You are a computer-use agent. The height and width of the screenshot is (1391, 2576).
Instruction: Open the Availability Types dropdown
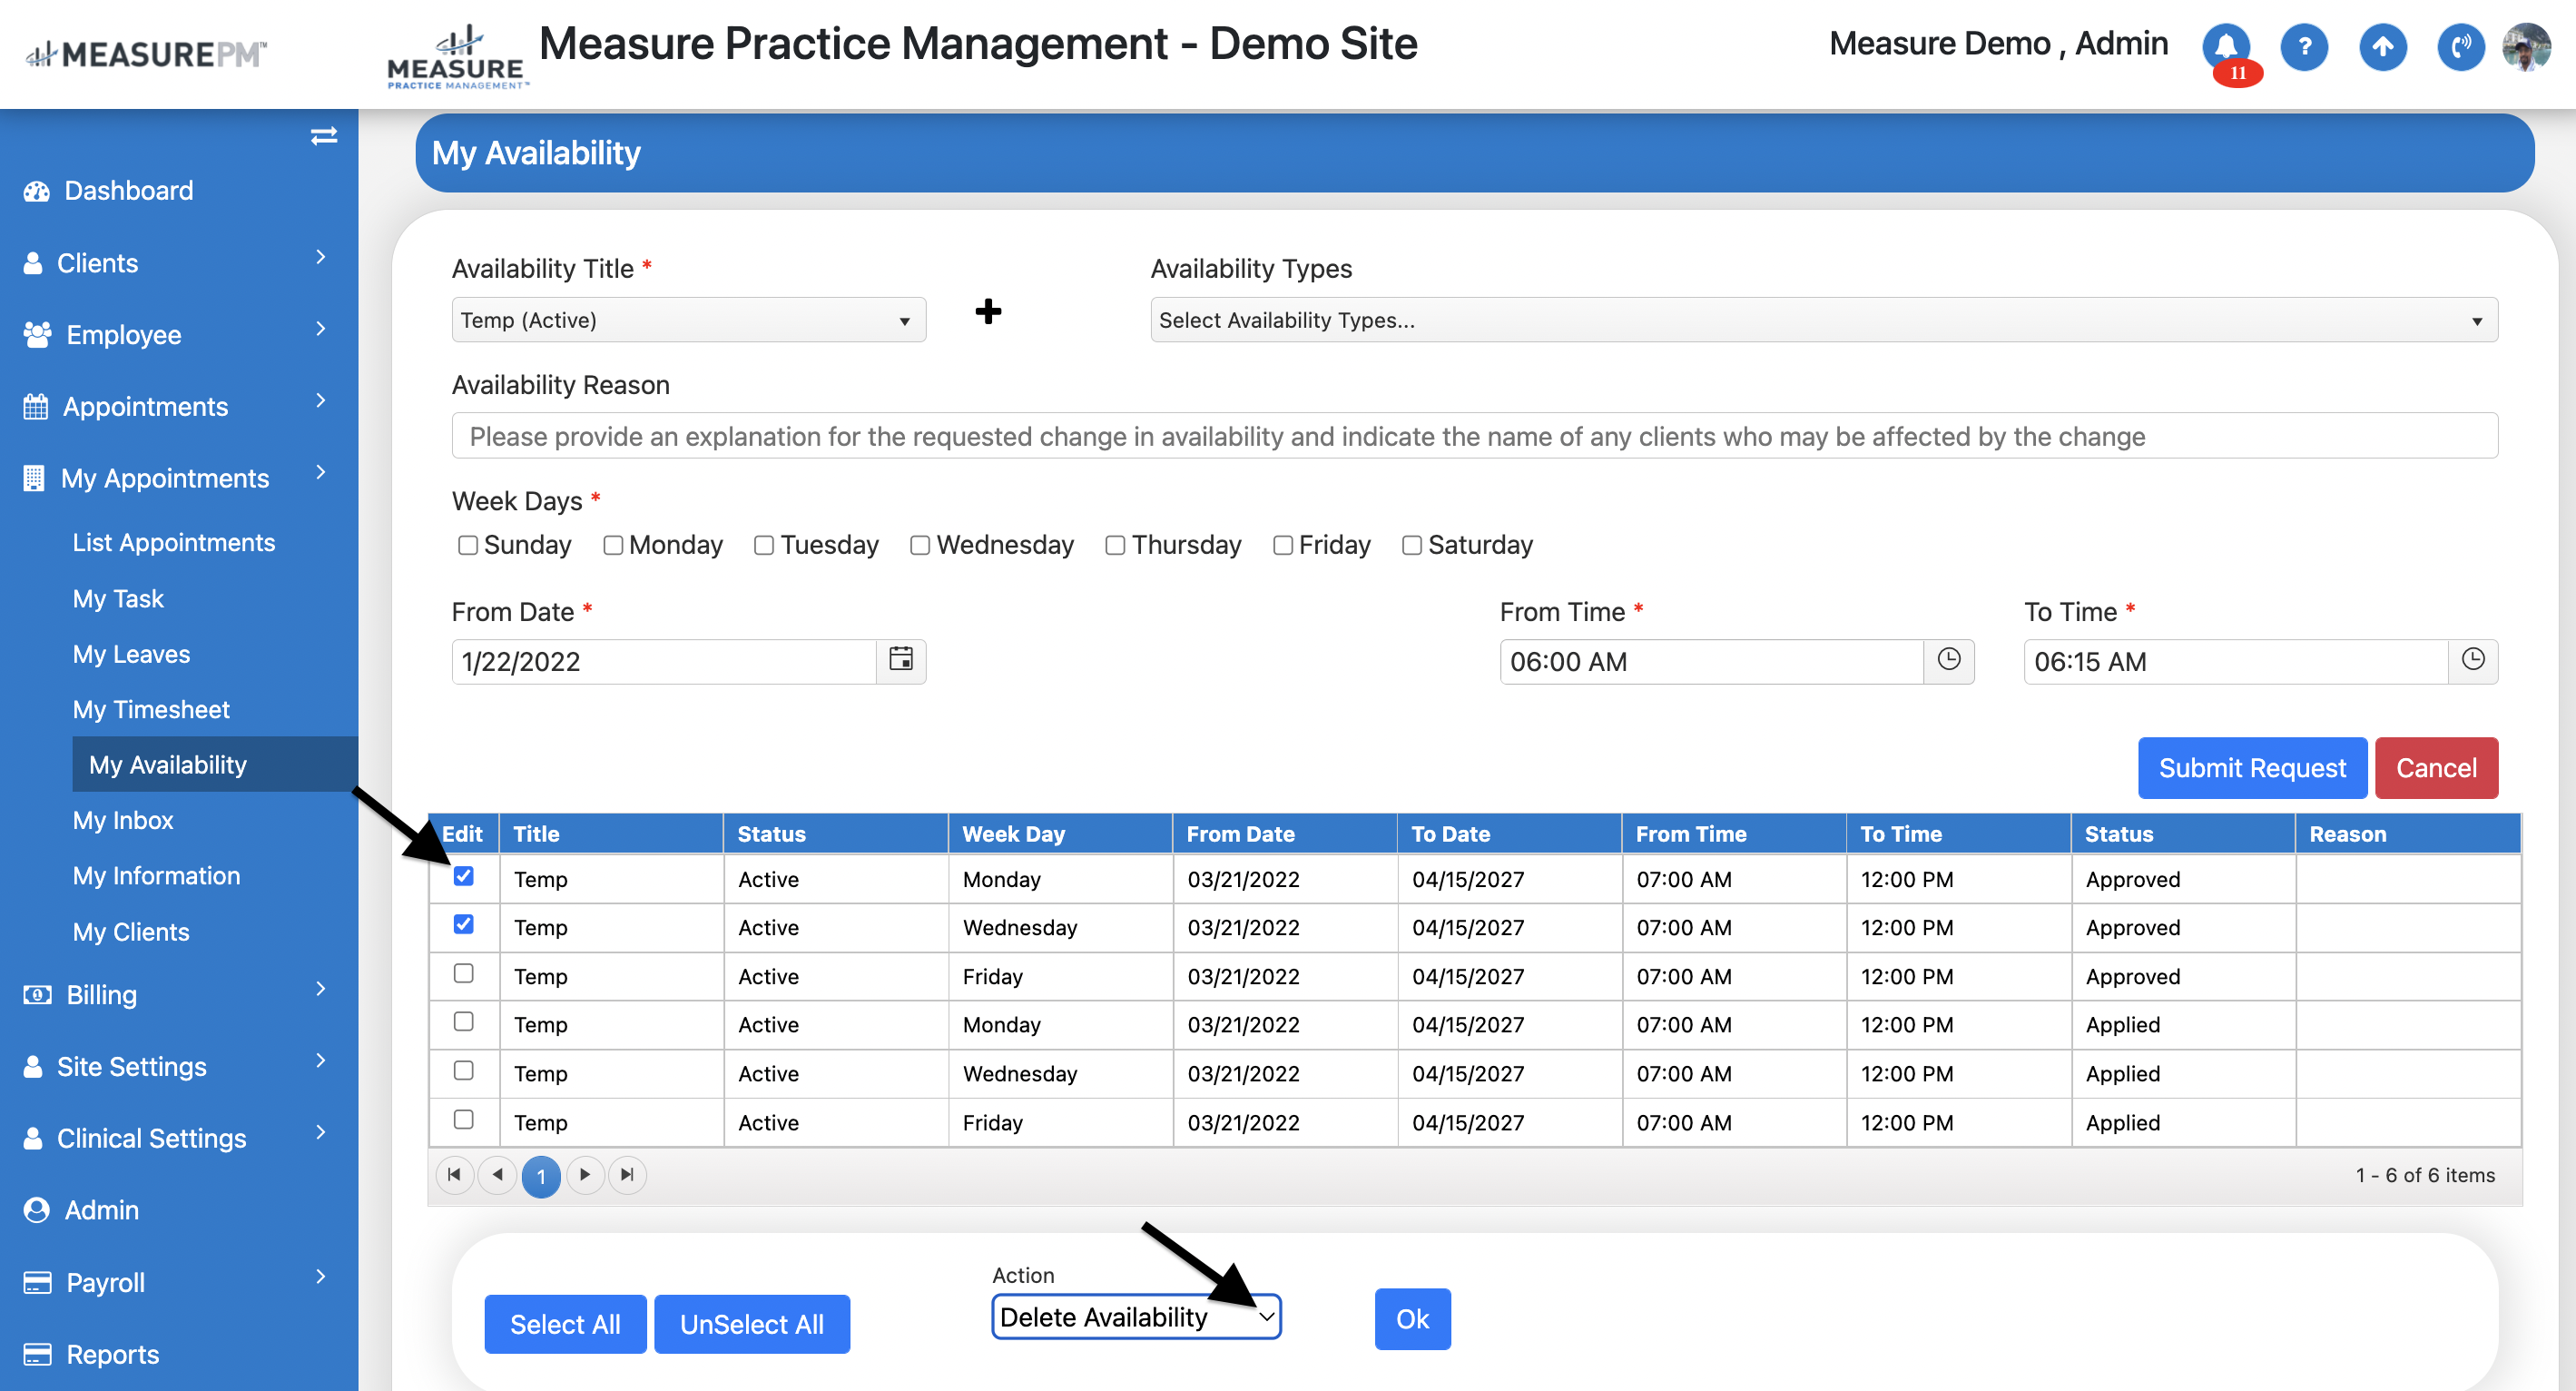click(x=1823, y=320)
